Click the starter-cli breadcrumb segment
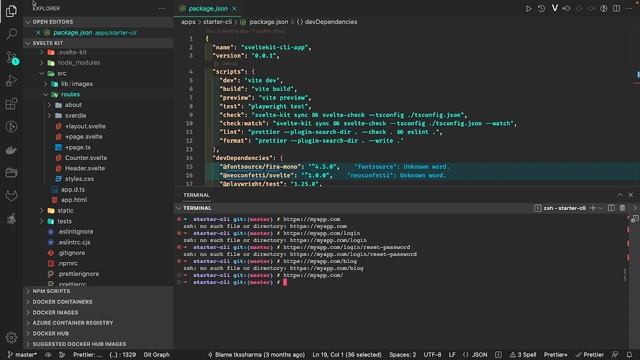This screenshot has height=360, width=640. coord(217,22)
